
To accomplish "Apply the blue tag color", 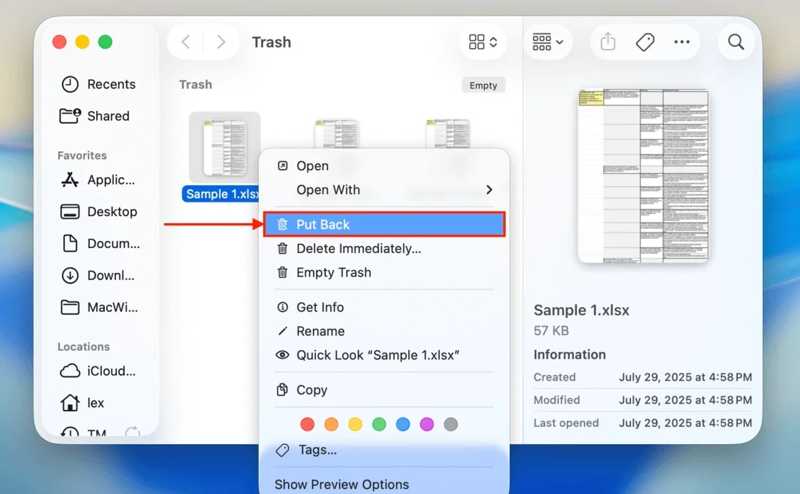I will tap(403, 424).
